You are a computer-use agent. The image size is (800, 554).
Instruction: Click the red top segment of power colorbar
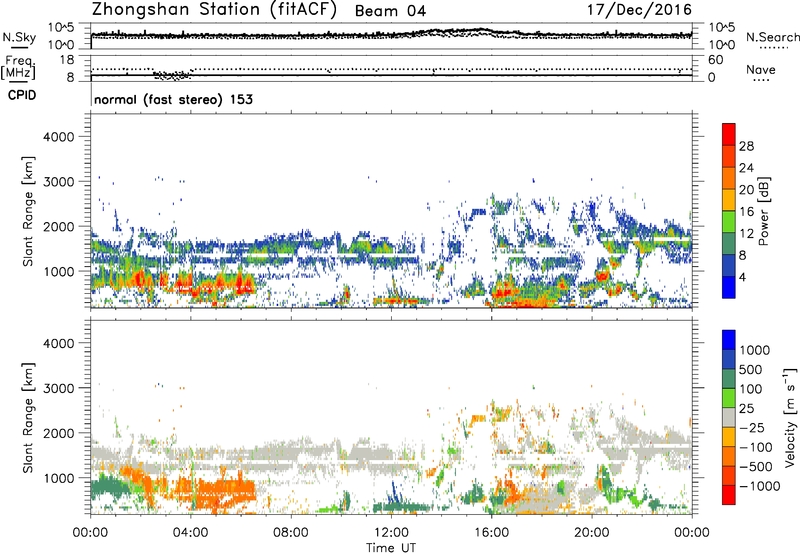click(729, 135)
